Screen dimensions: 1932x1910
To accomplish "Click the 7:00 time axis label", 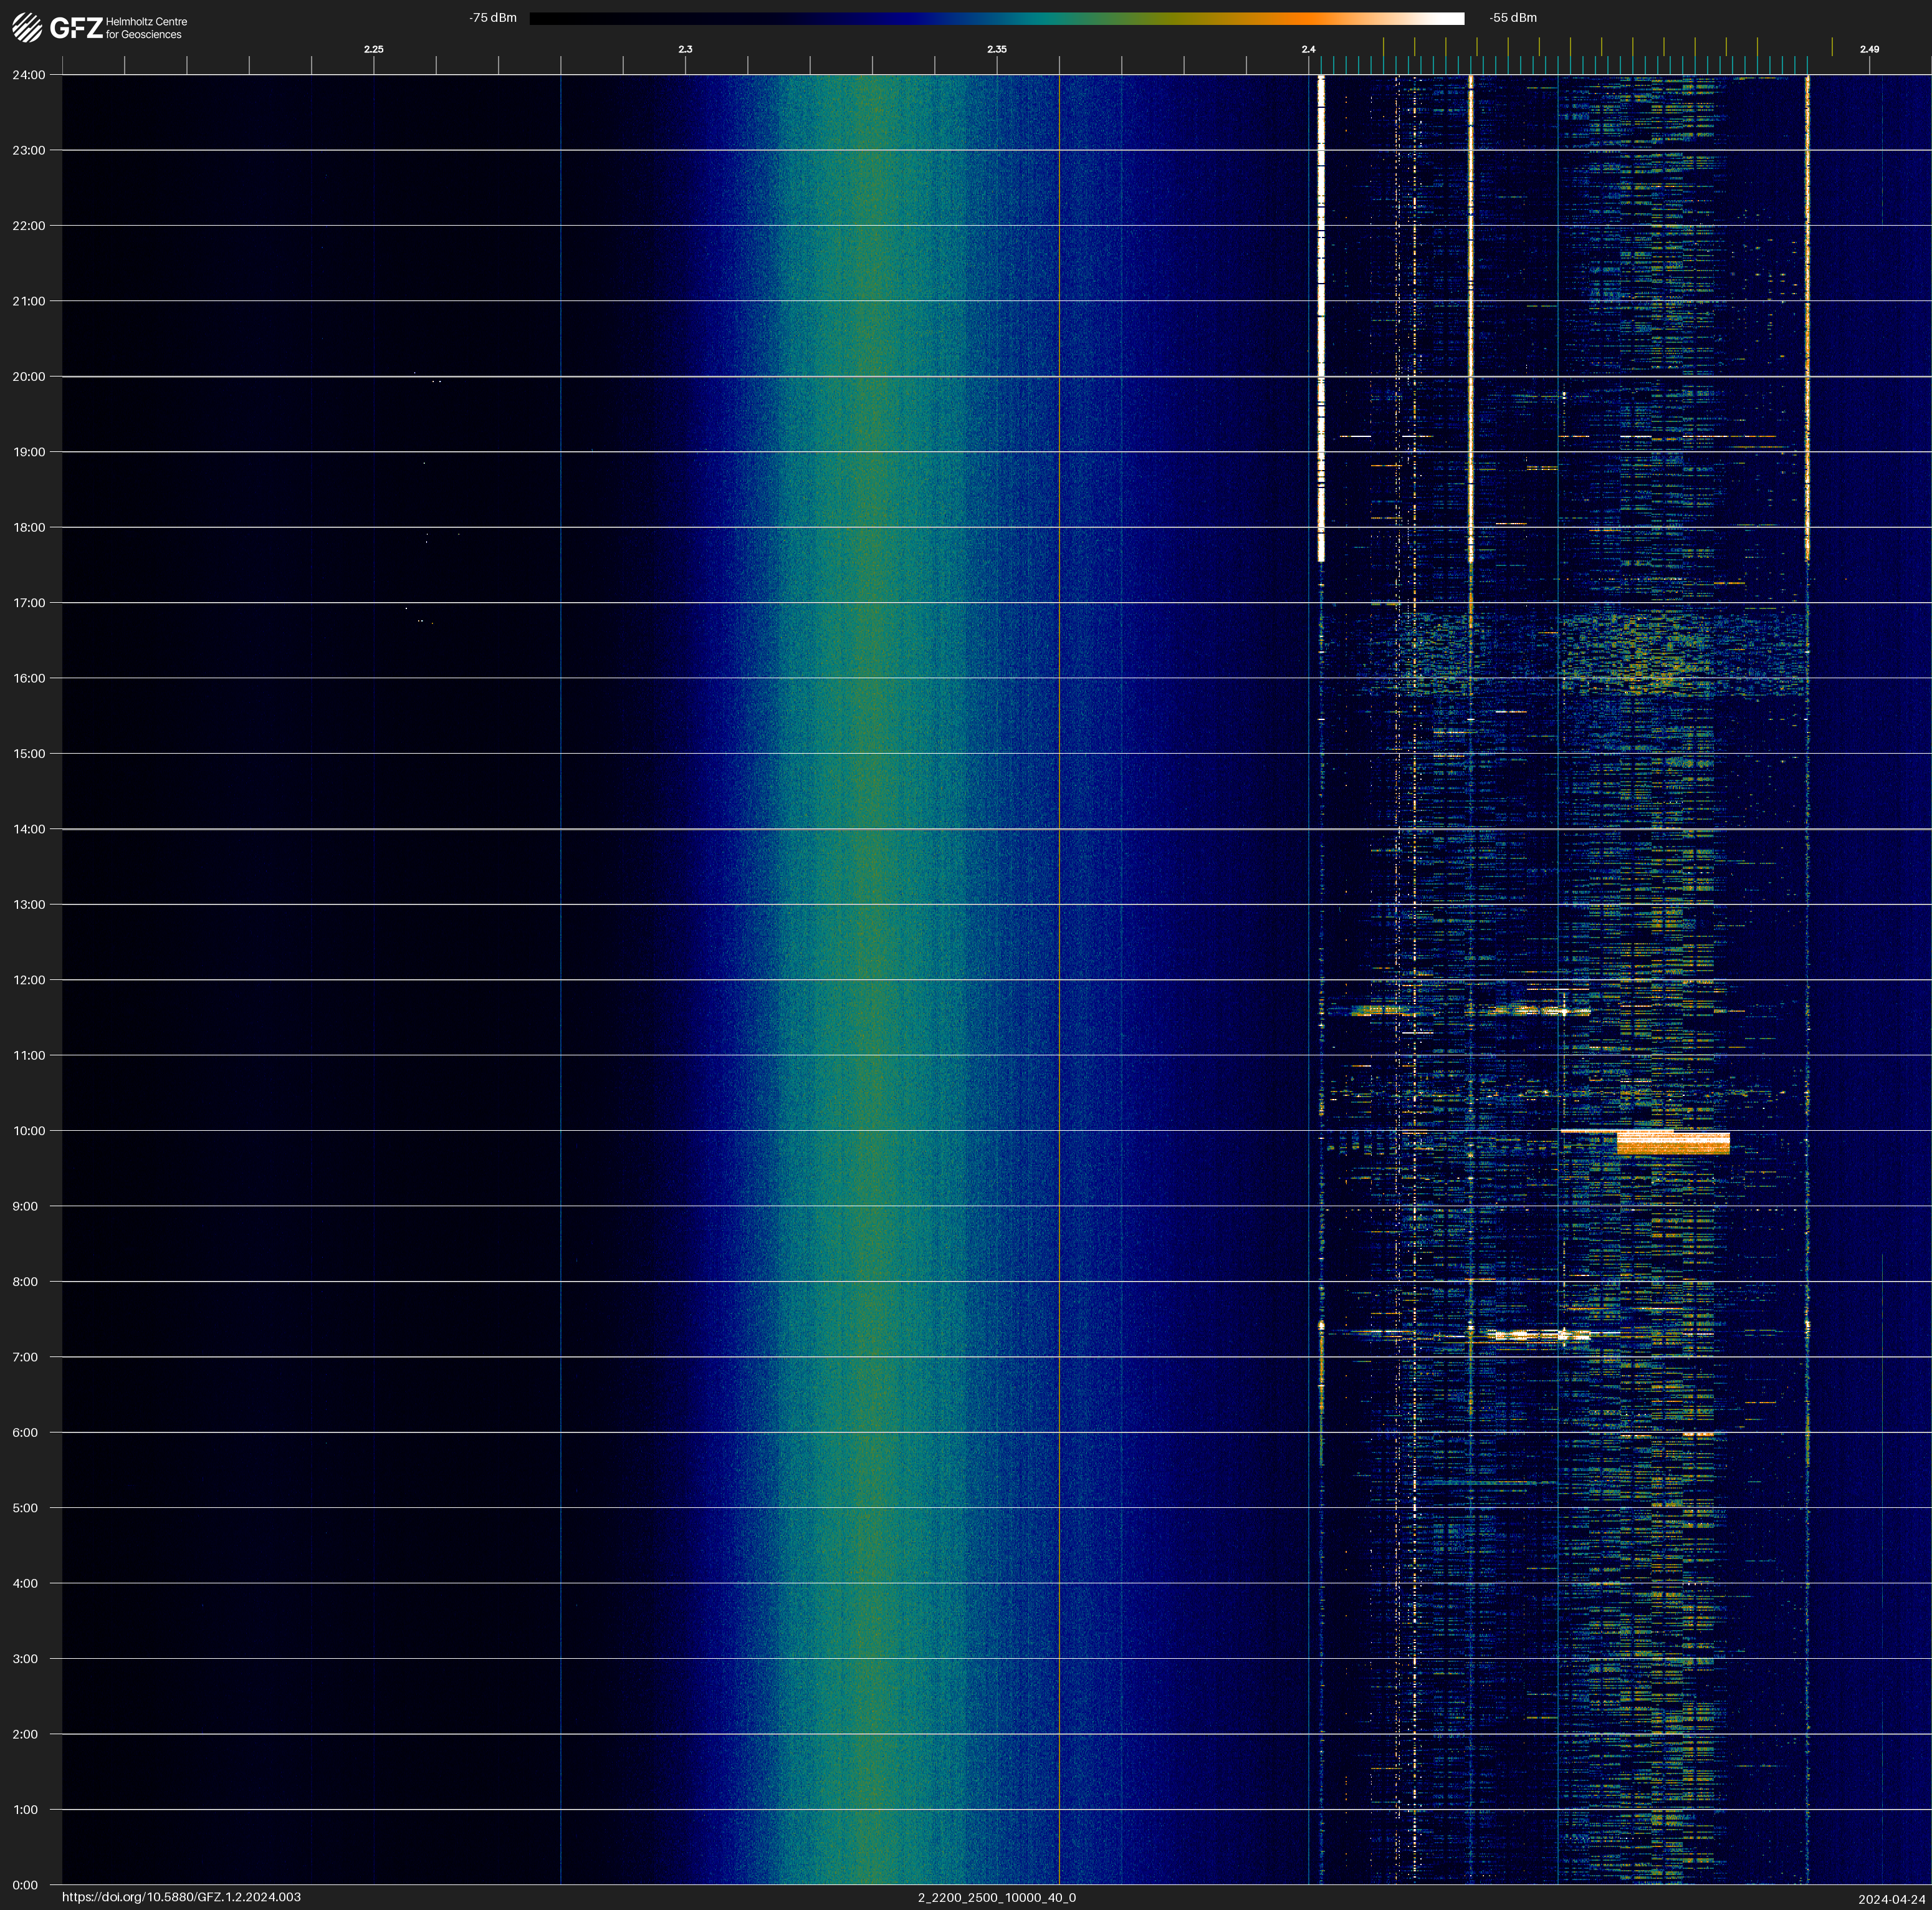I will pos(25,1357).
